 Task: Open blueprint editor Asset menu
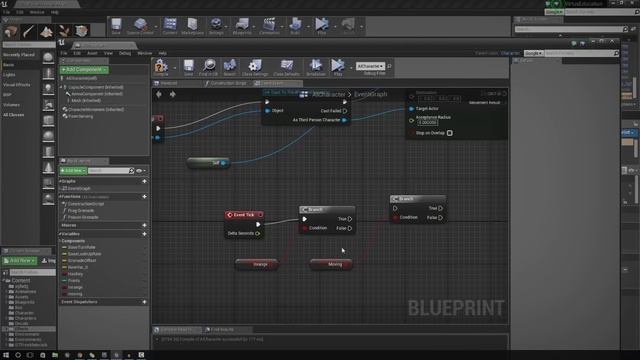[92, 53]
